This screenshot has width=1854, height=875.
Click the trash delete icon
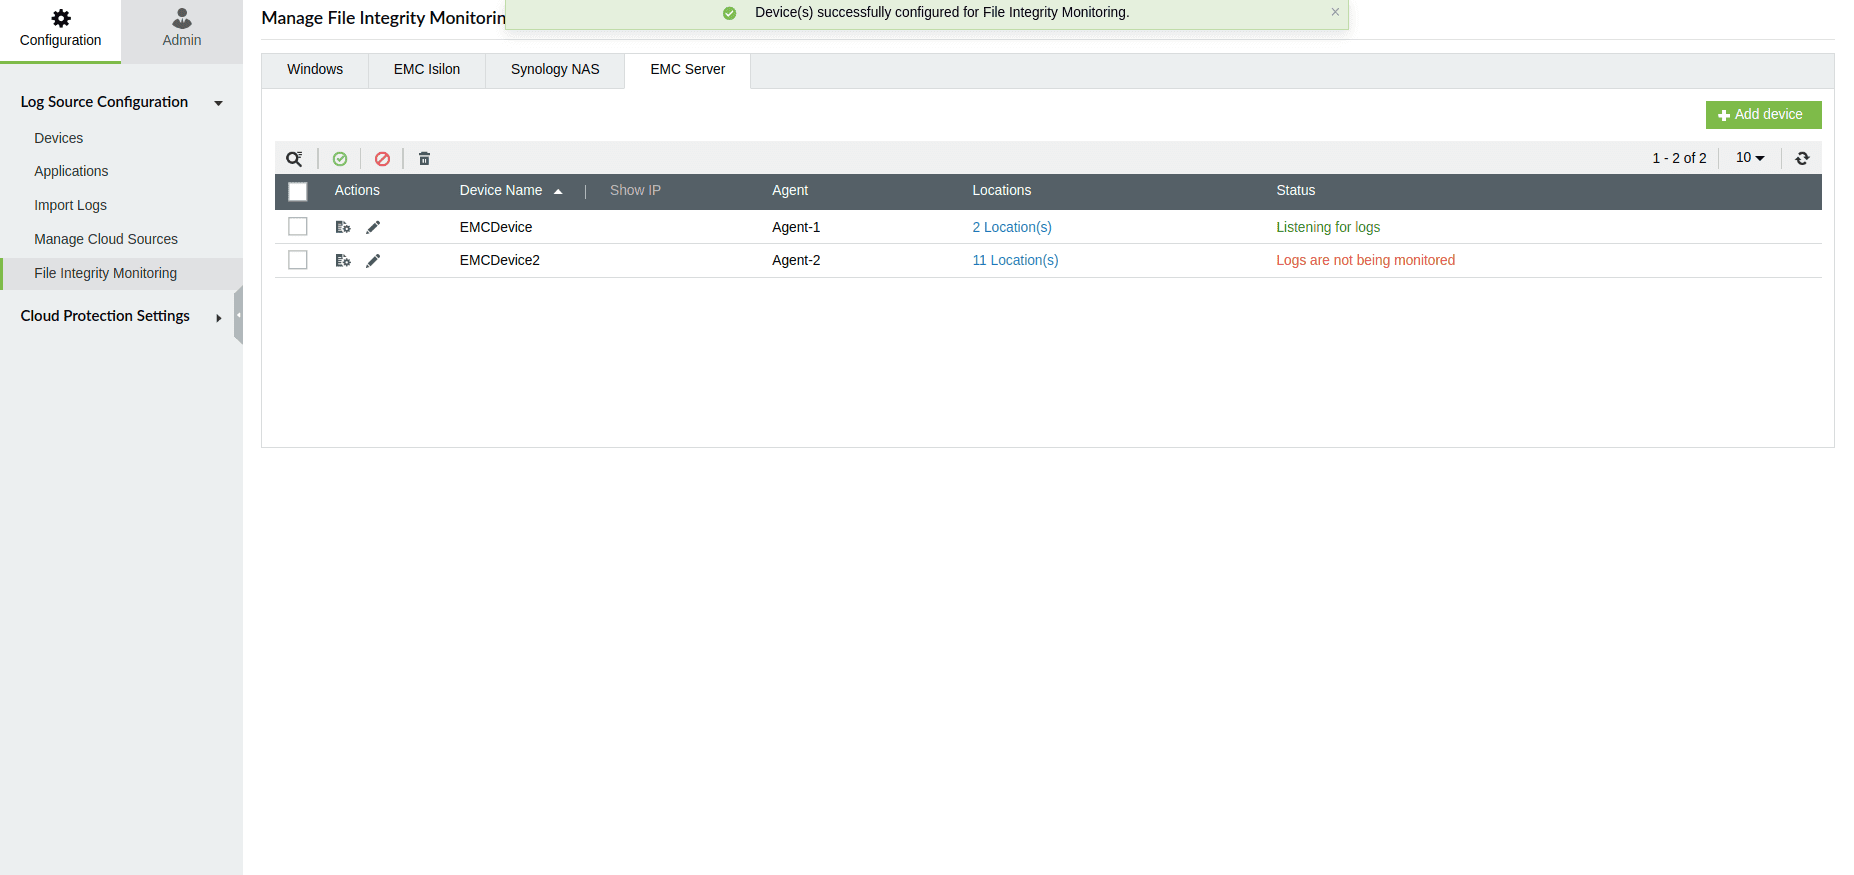(x=424, y=159)
